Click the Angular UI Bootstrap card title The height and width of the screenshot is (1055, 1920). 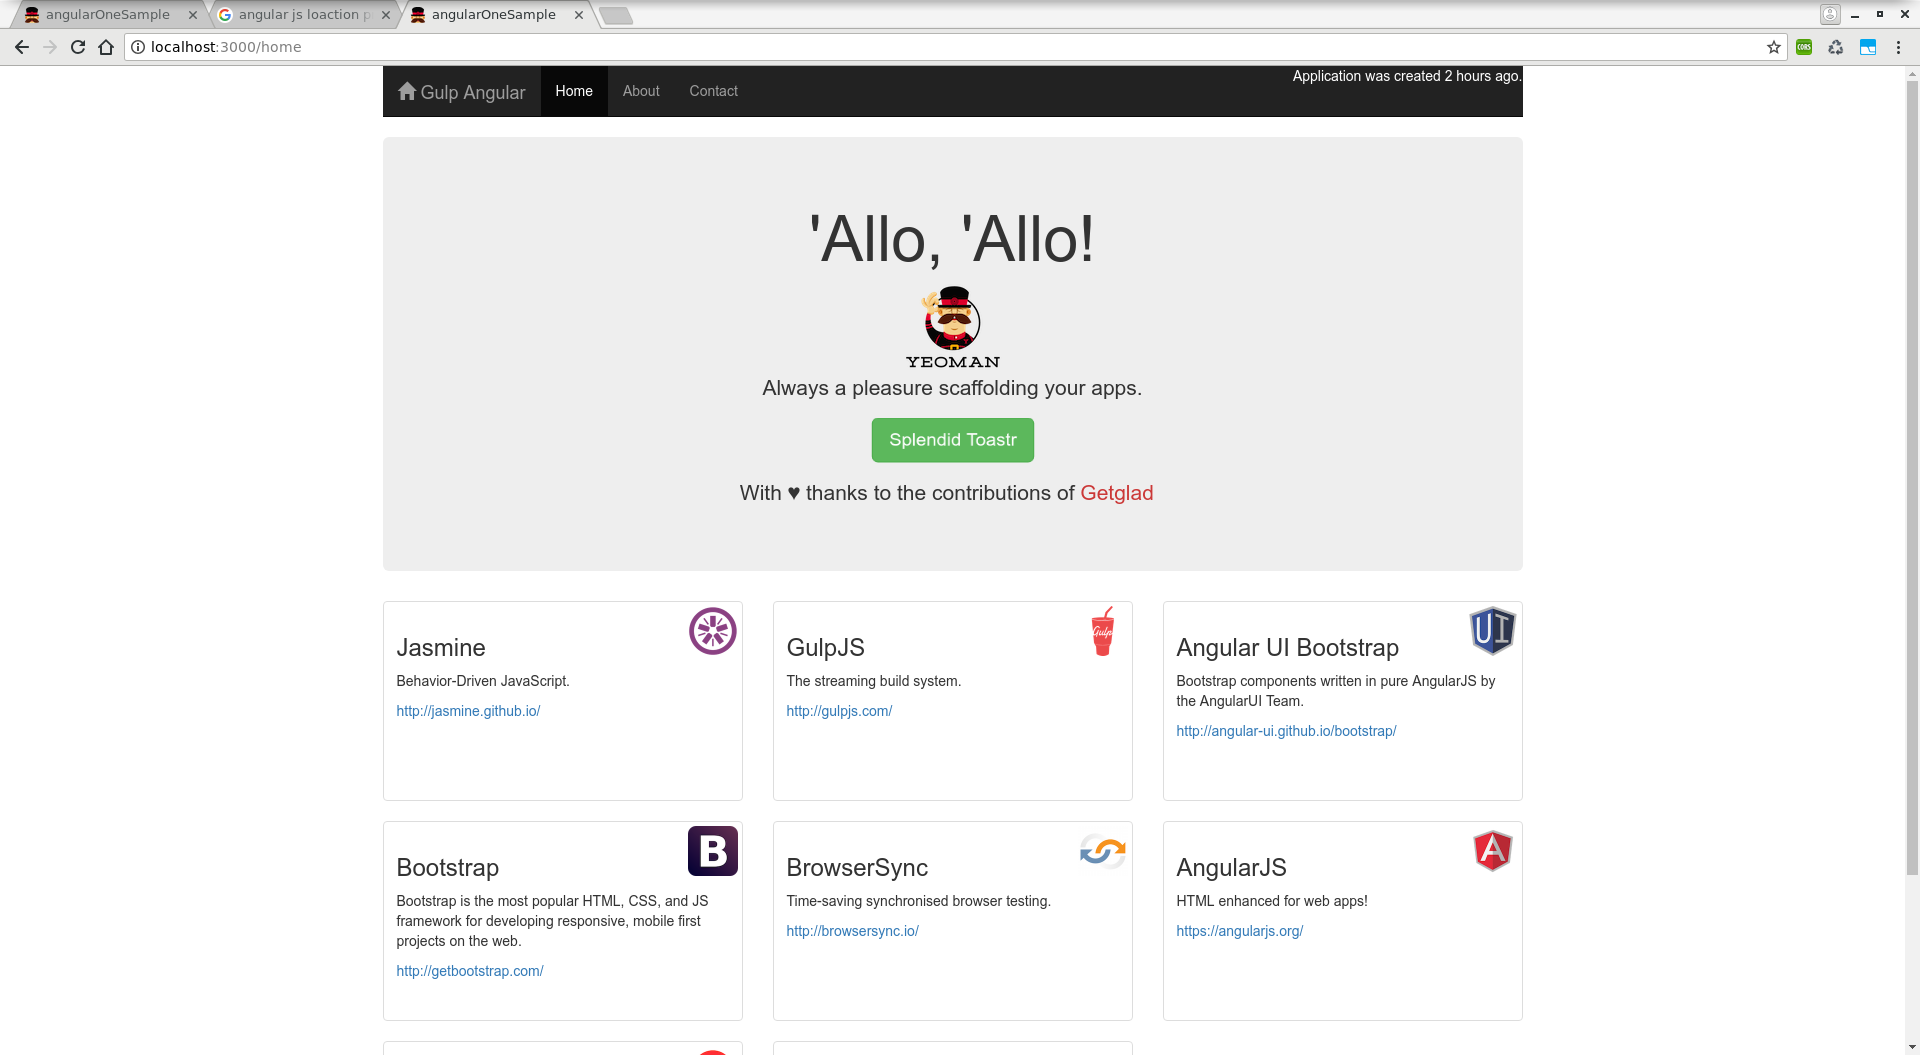pyautogui.click(x=1288, y=648)
